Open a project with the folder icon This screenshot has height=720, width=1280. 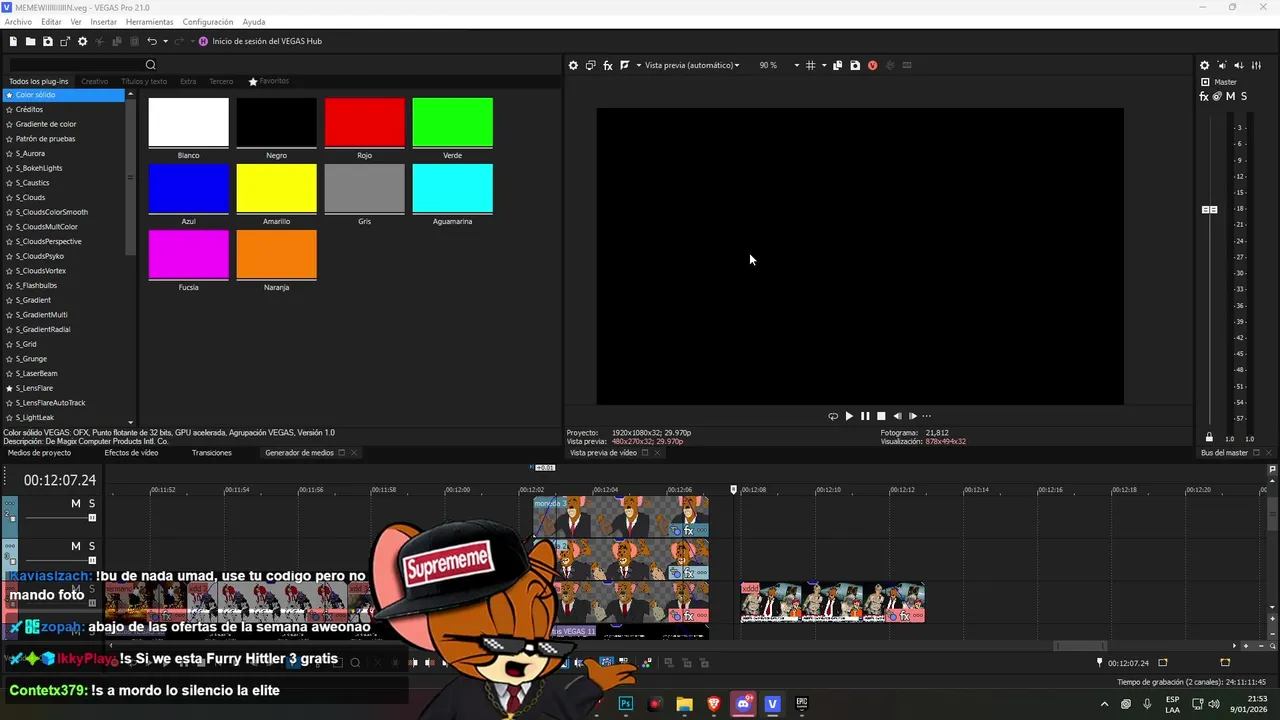(x=30, y=41)
